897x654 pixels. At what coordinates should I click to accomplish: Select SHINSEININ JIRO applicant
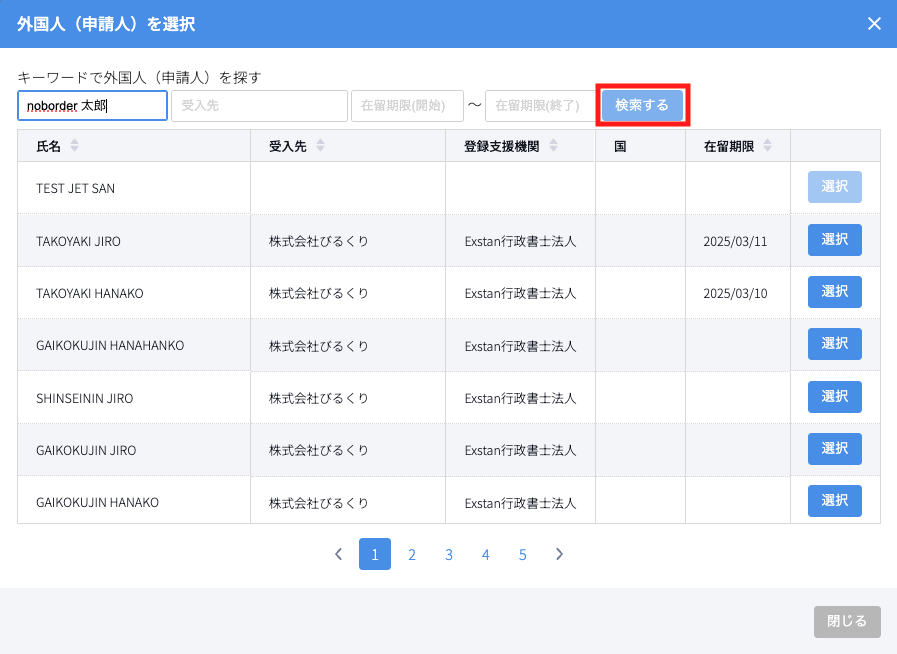coord(834,397)
